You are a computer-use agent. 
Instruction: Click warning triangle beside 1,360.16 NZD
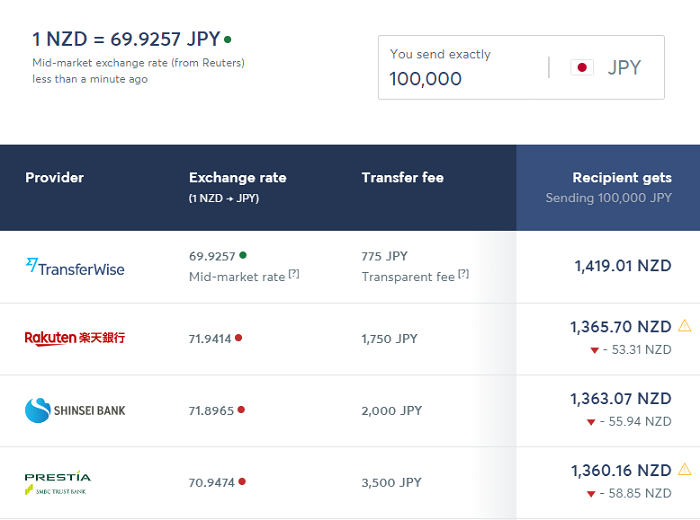tap(684, 469)
